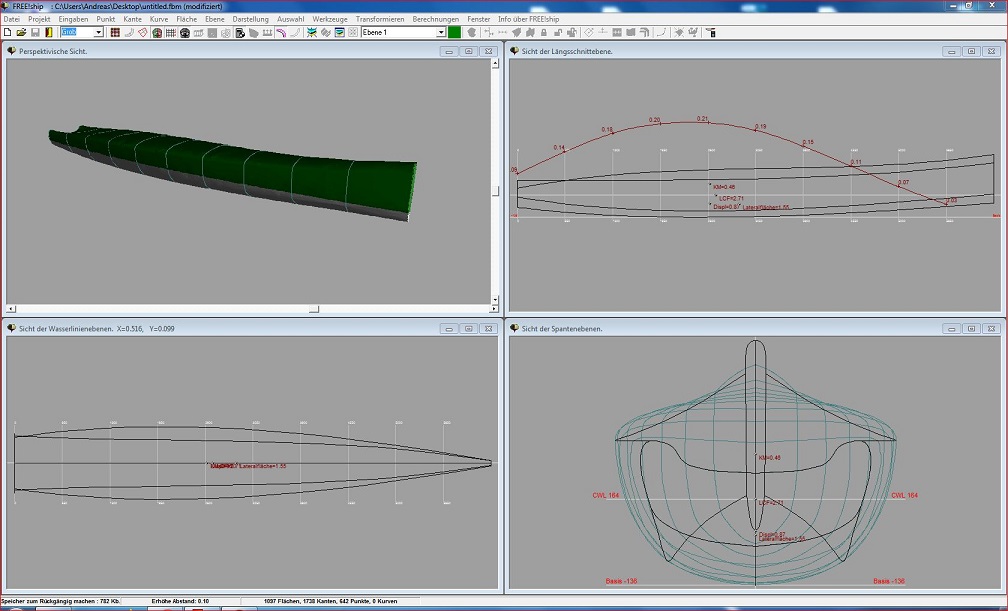1008x611 pixels.
Task: Create a new file from toolbar
Action: 7,32
